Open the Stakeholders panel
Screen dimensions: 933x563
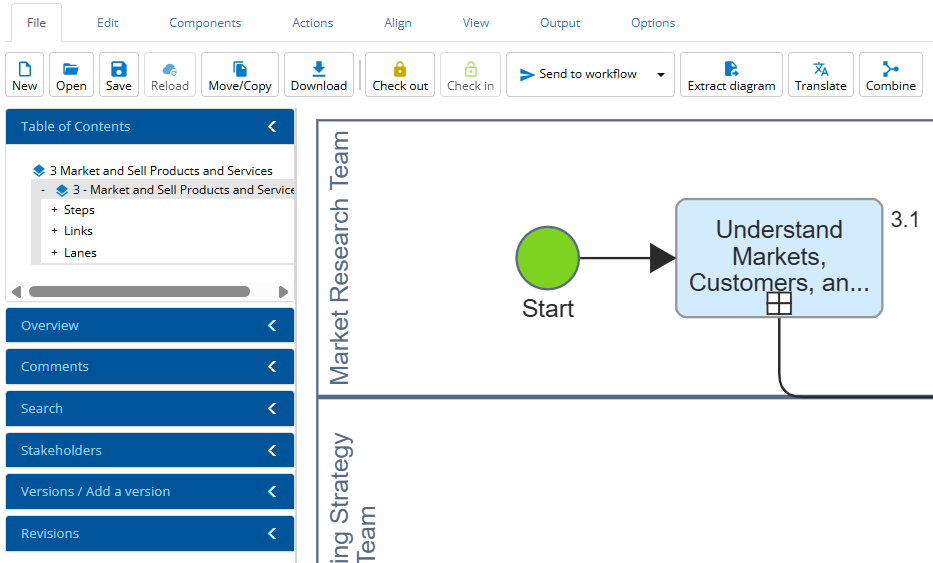tap(150, 451)
